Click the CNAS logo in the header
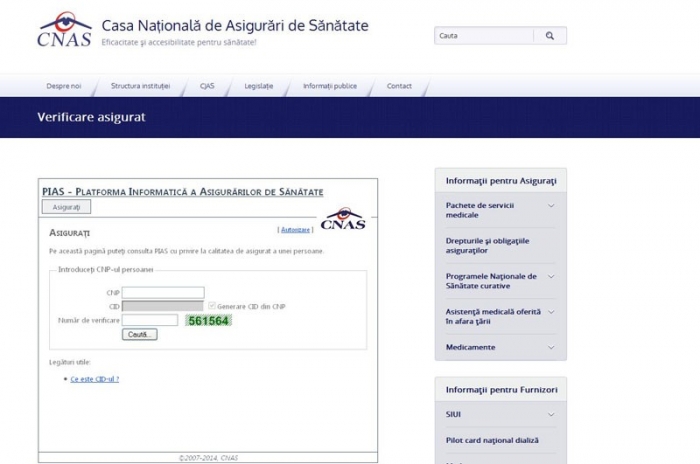This screenshot has width=700, height=464. (64, 30)
